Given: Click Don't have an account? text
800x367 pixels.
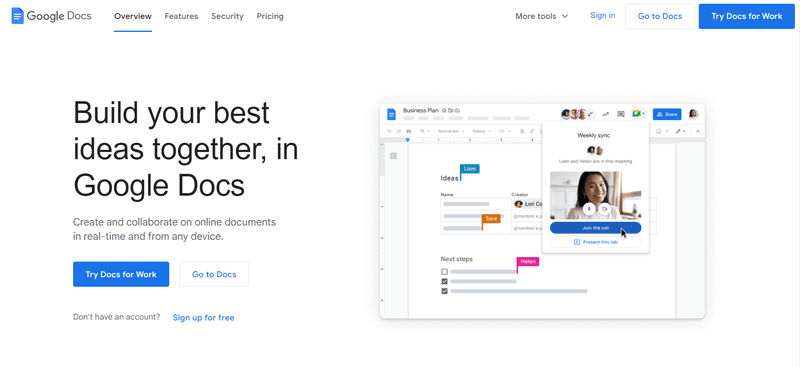Looking at the screenshot, I should point(116,316).
